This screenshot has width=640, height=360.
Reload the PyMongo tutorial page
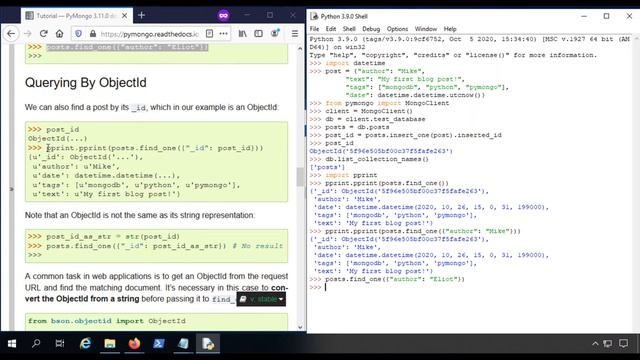(44, 33)
